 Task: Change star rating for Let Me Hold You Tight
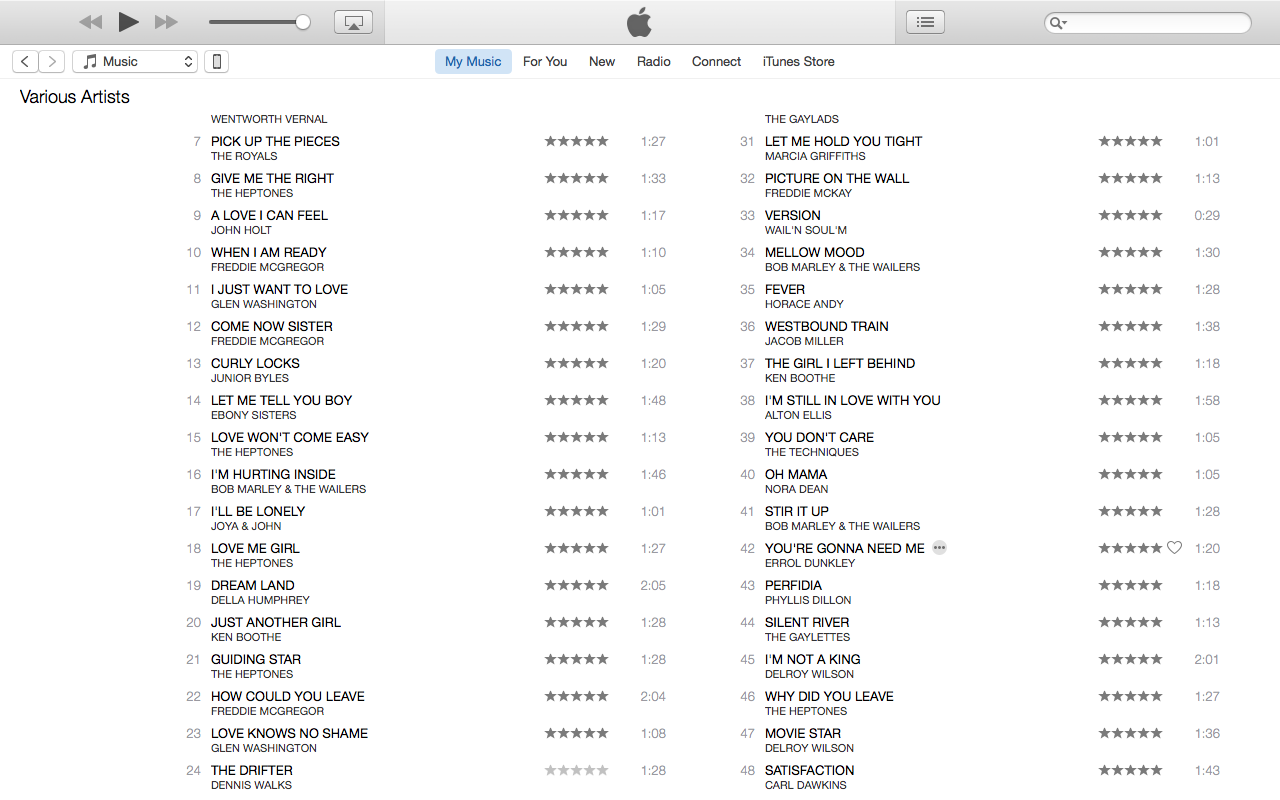pos(1130,141)
